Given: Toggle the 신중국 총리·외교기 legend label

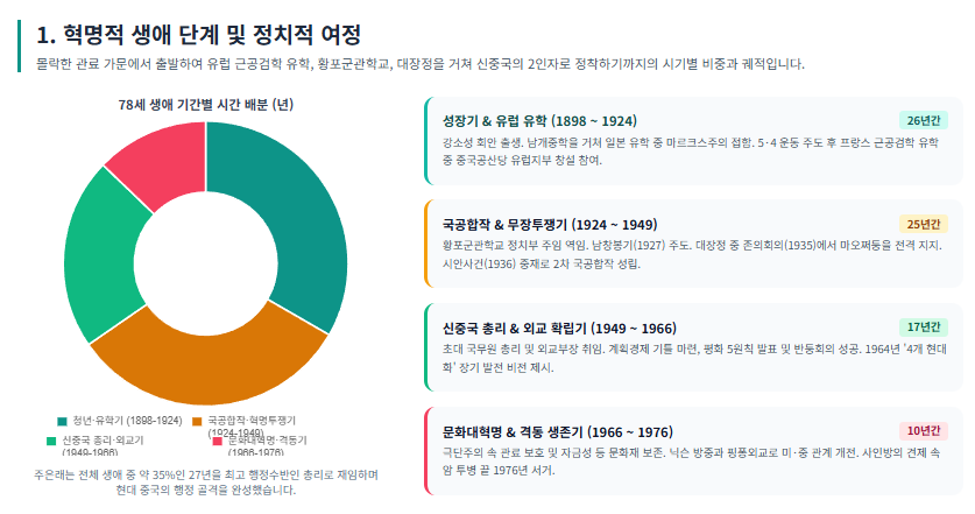Looking at the screenshot, I should point(103,445).
